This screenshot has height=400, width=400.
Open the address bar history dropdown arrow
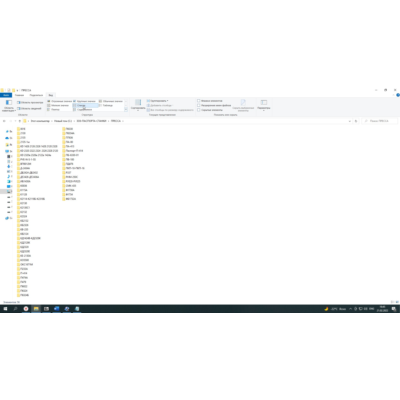(x=349, y=121)
